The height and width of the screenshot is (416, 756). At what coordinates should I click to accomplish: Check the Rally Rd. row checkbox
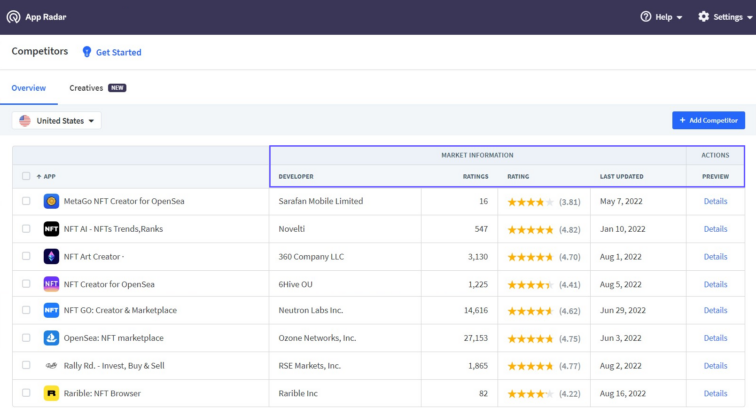(x=26, y=365)
